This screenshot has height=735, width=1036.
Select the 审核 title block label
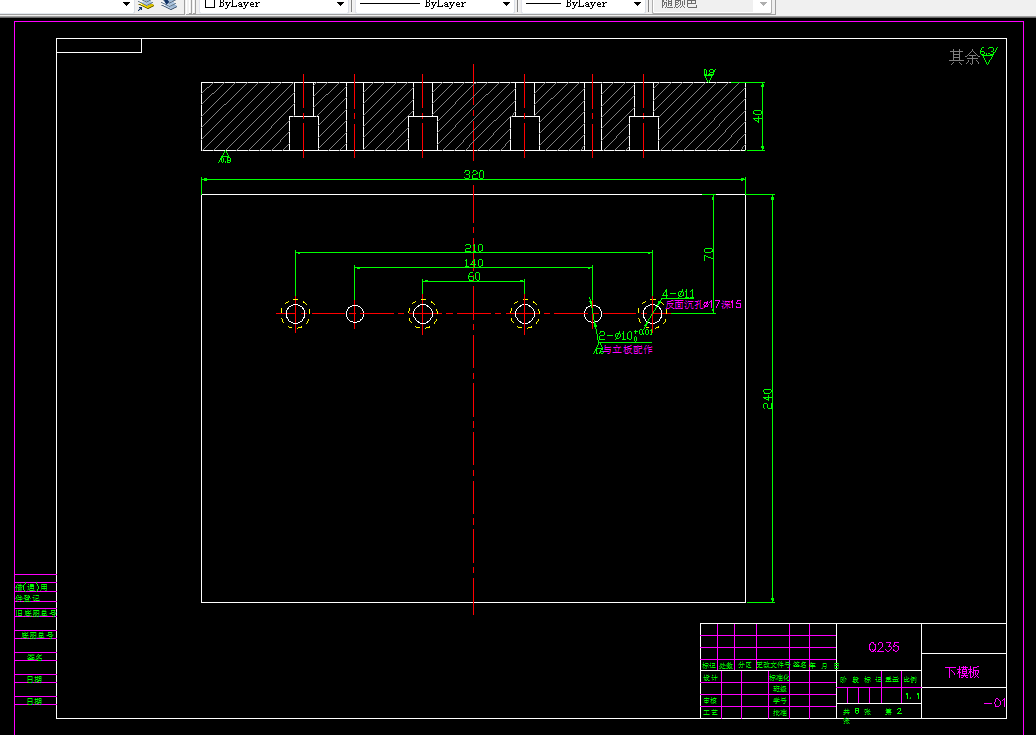pyautogui.click(x=710, y=701)
